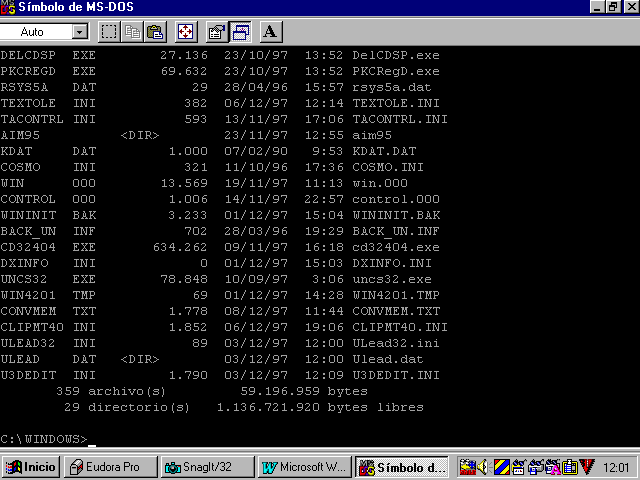Click the yellow-blue striped tray icon

point(502,467)
